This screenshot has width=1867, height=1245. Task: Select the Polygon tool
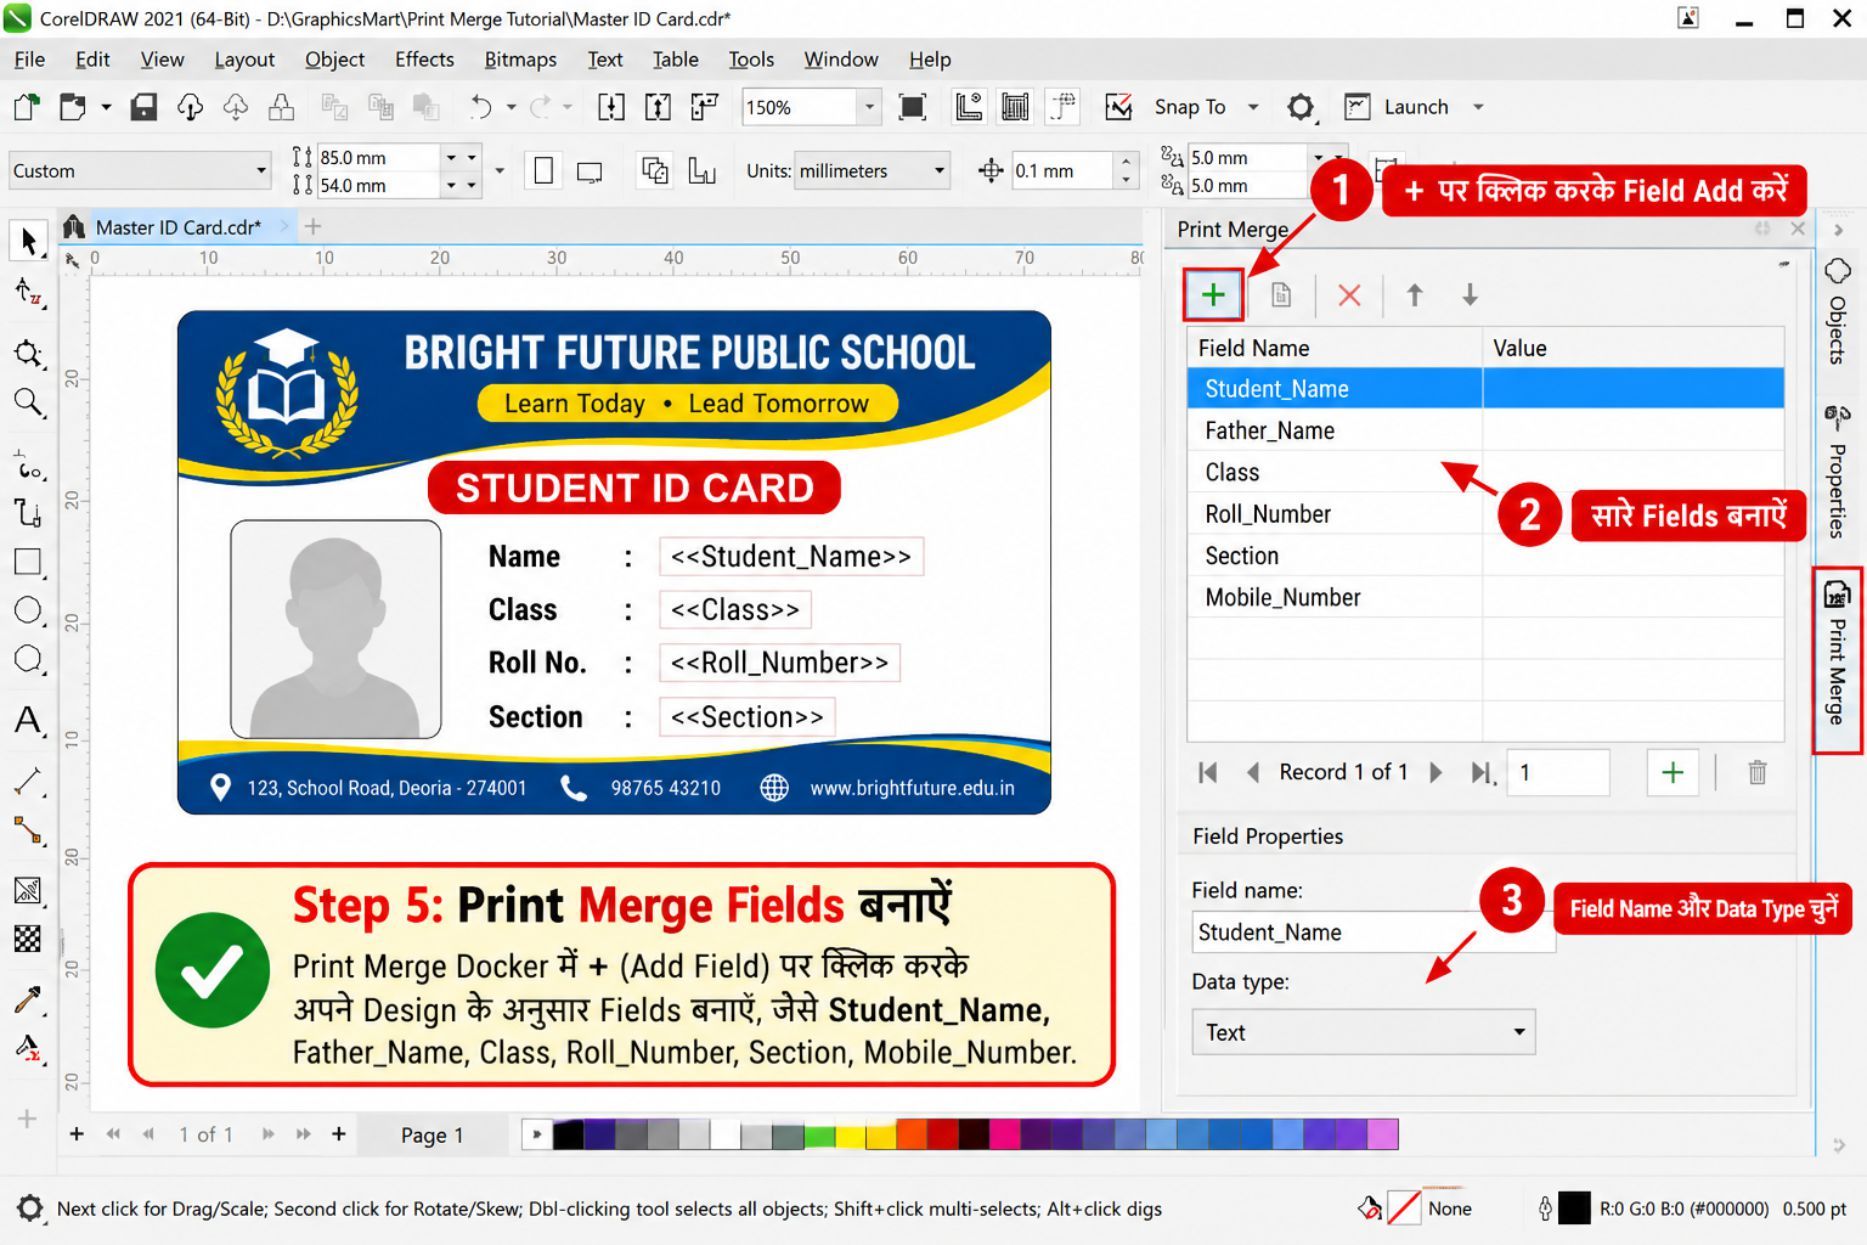pyautogui.click(x=28, y=659)
